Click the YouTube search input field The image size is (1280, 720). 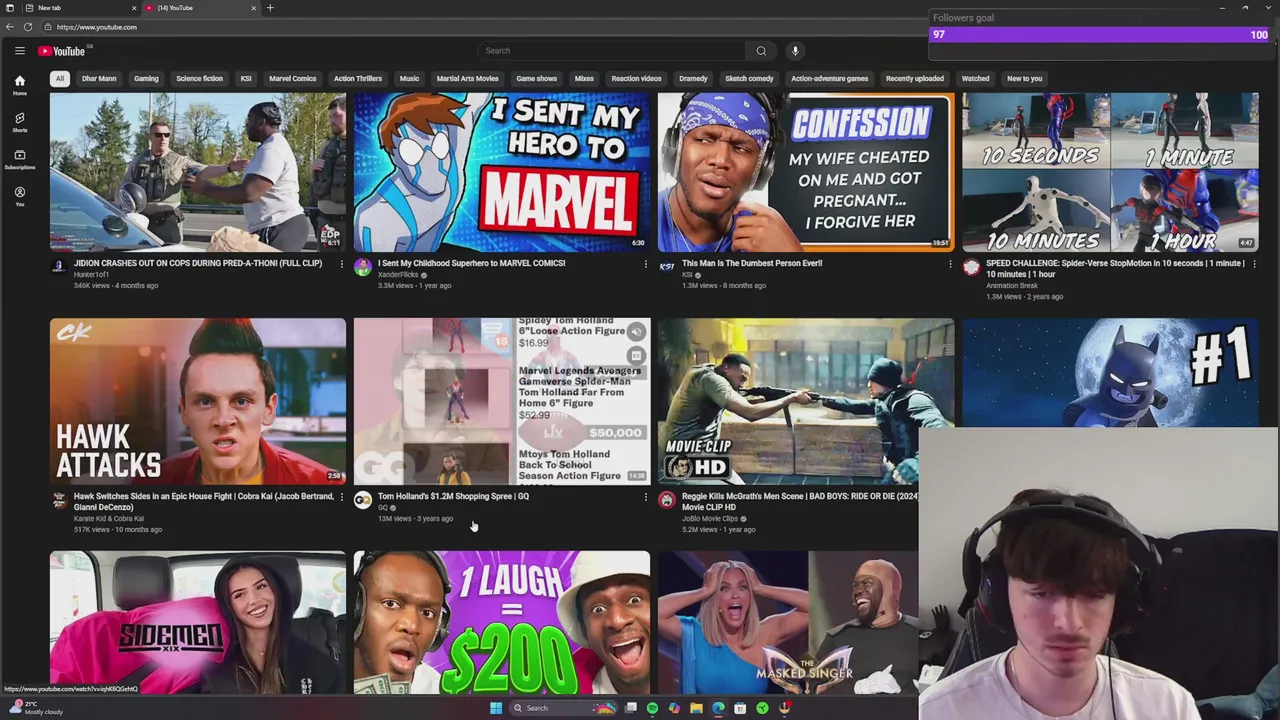pyautogui.click(x=612, y=51)
